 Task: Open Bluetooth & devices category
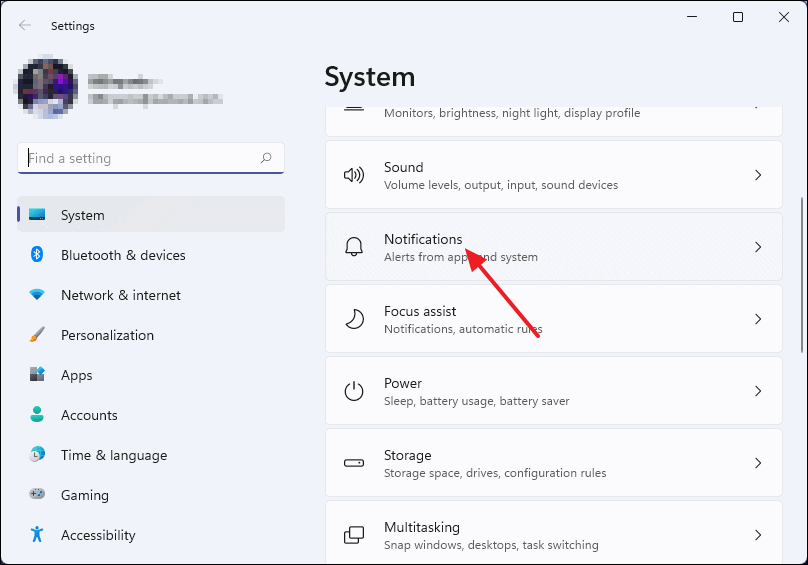pos(151,255)
